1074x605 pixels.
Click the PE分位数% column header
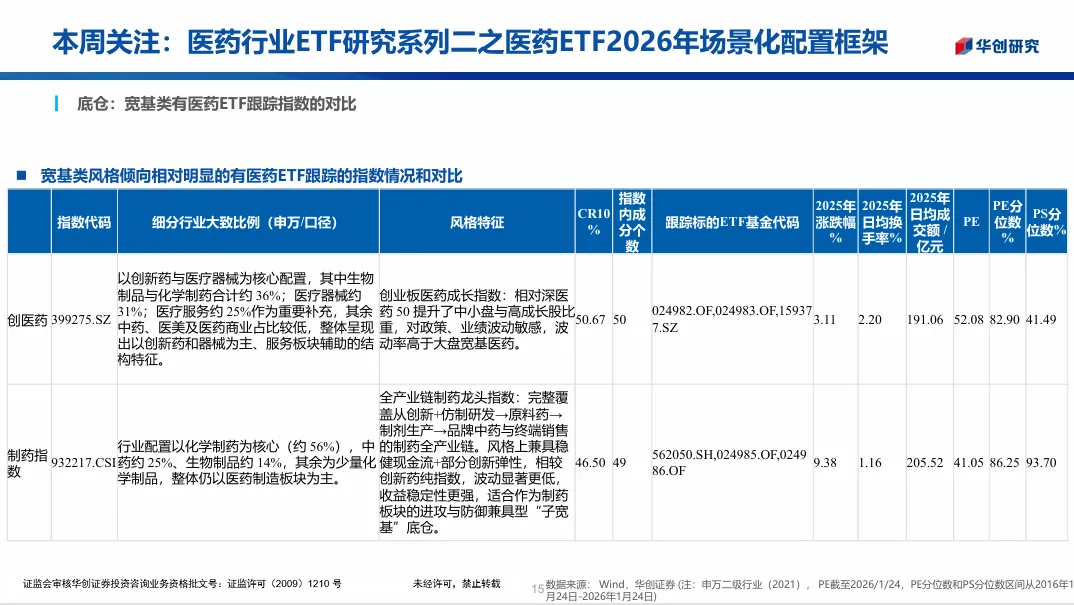point(1007,222)
